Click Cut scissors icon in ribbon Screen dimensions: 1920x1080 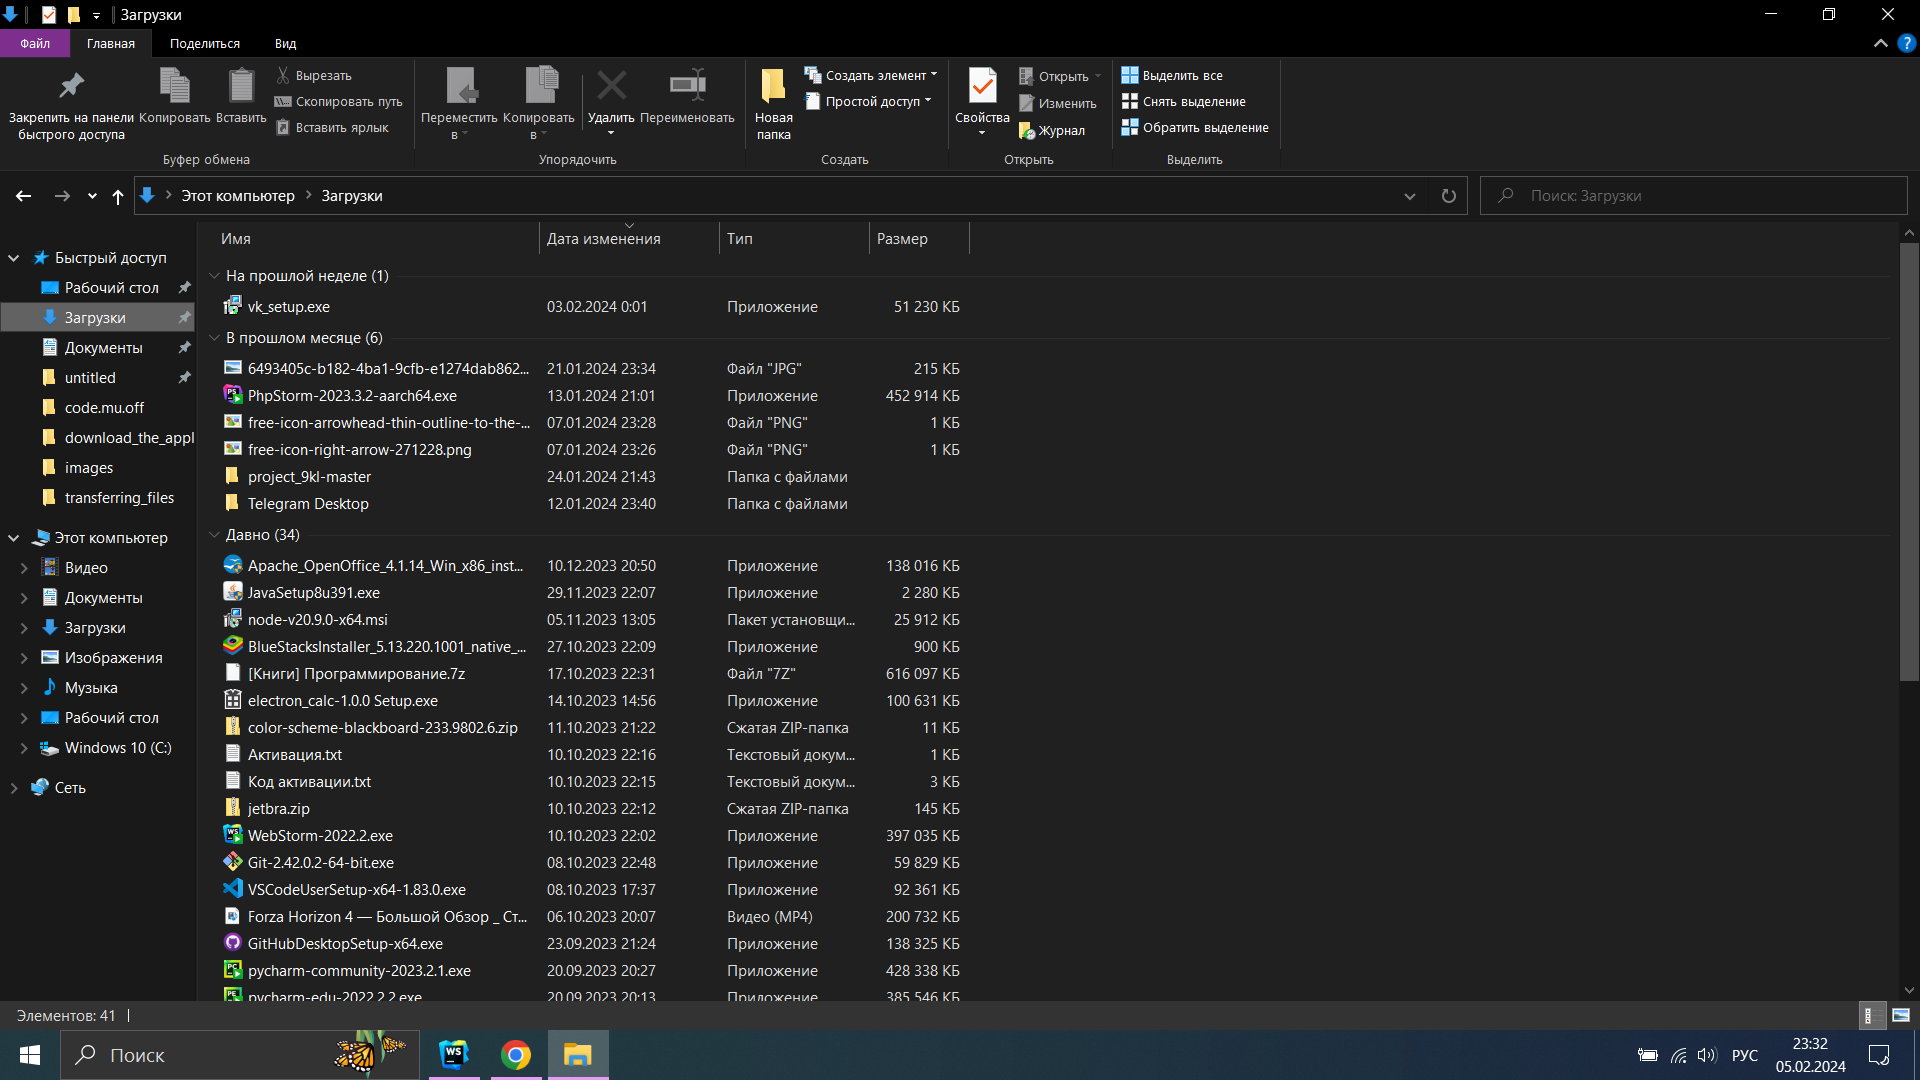pos(283,75)
